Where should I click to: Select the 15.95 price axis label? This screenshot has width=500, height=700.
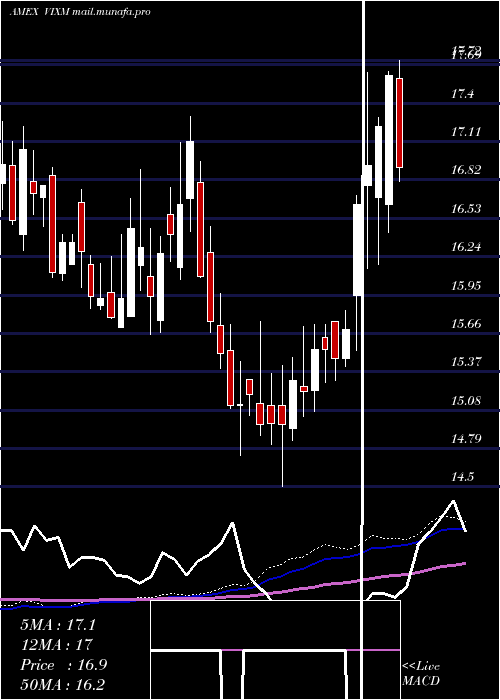pos(466,285)
